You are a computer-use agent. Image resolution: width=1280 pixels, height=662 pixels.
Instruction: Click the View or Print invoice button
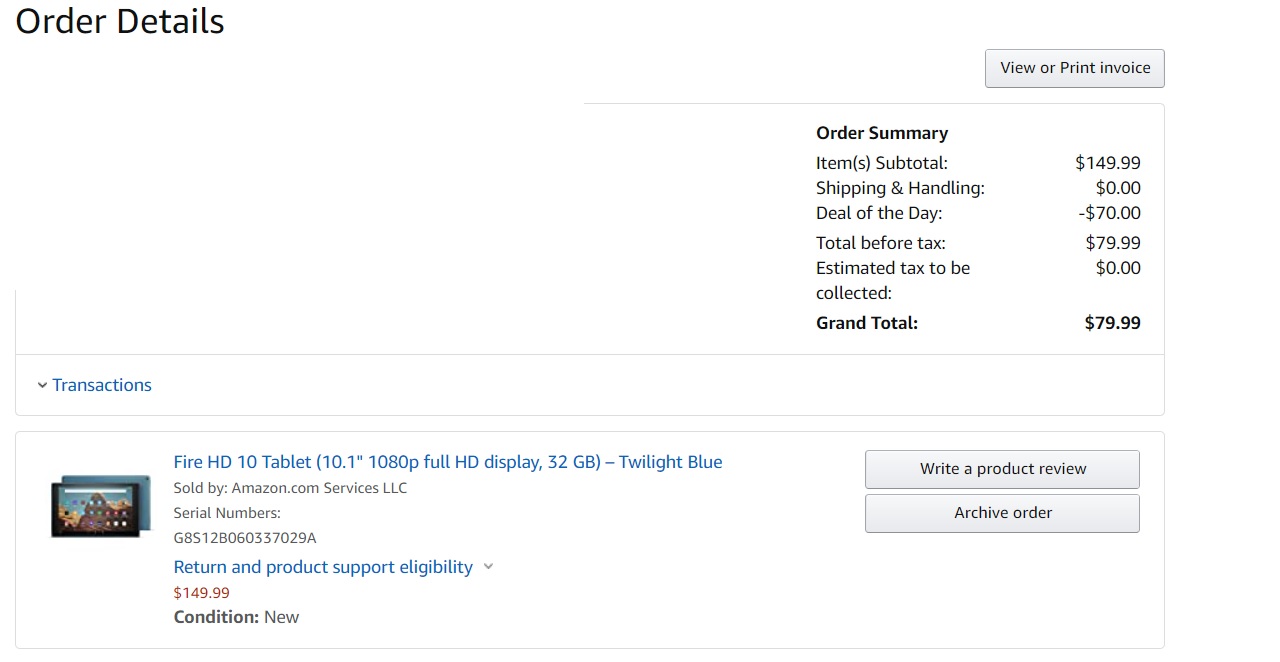coord(1075,68)
